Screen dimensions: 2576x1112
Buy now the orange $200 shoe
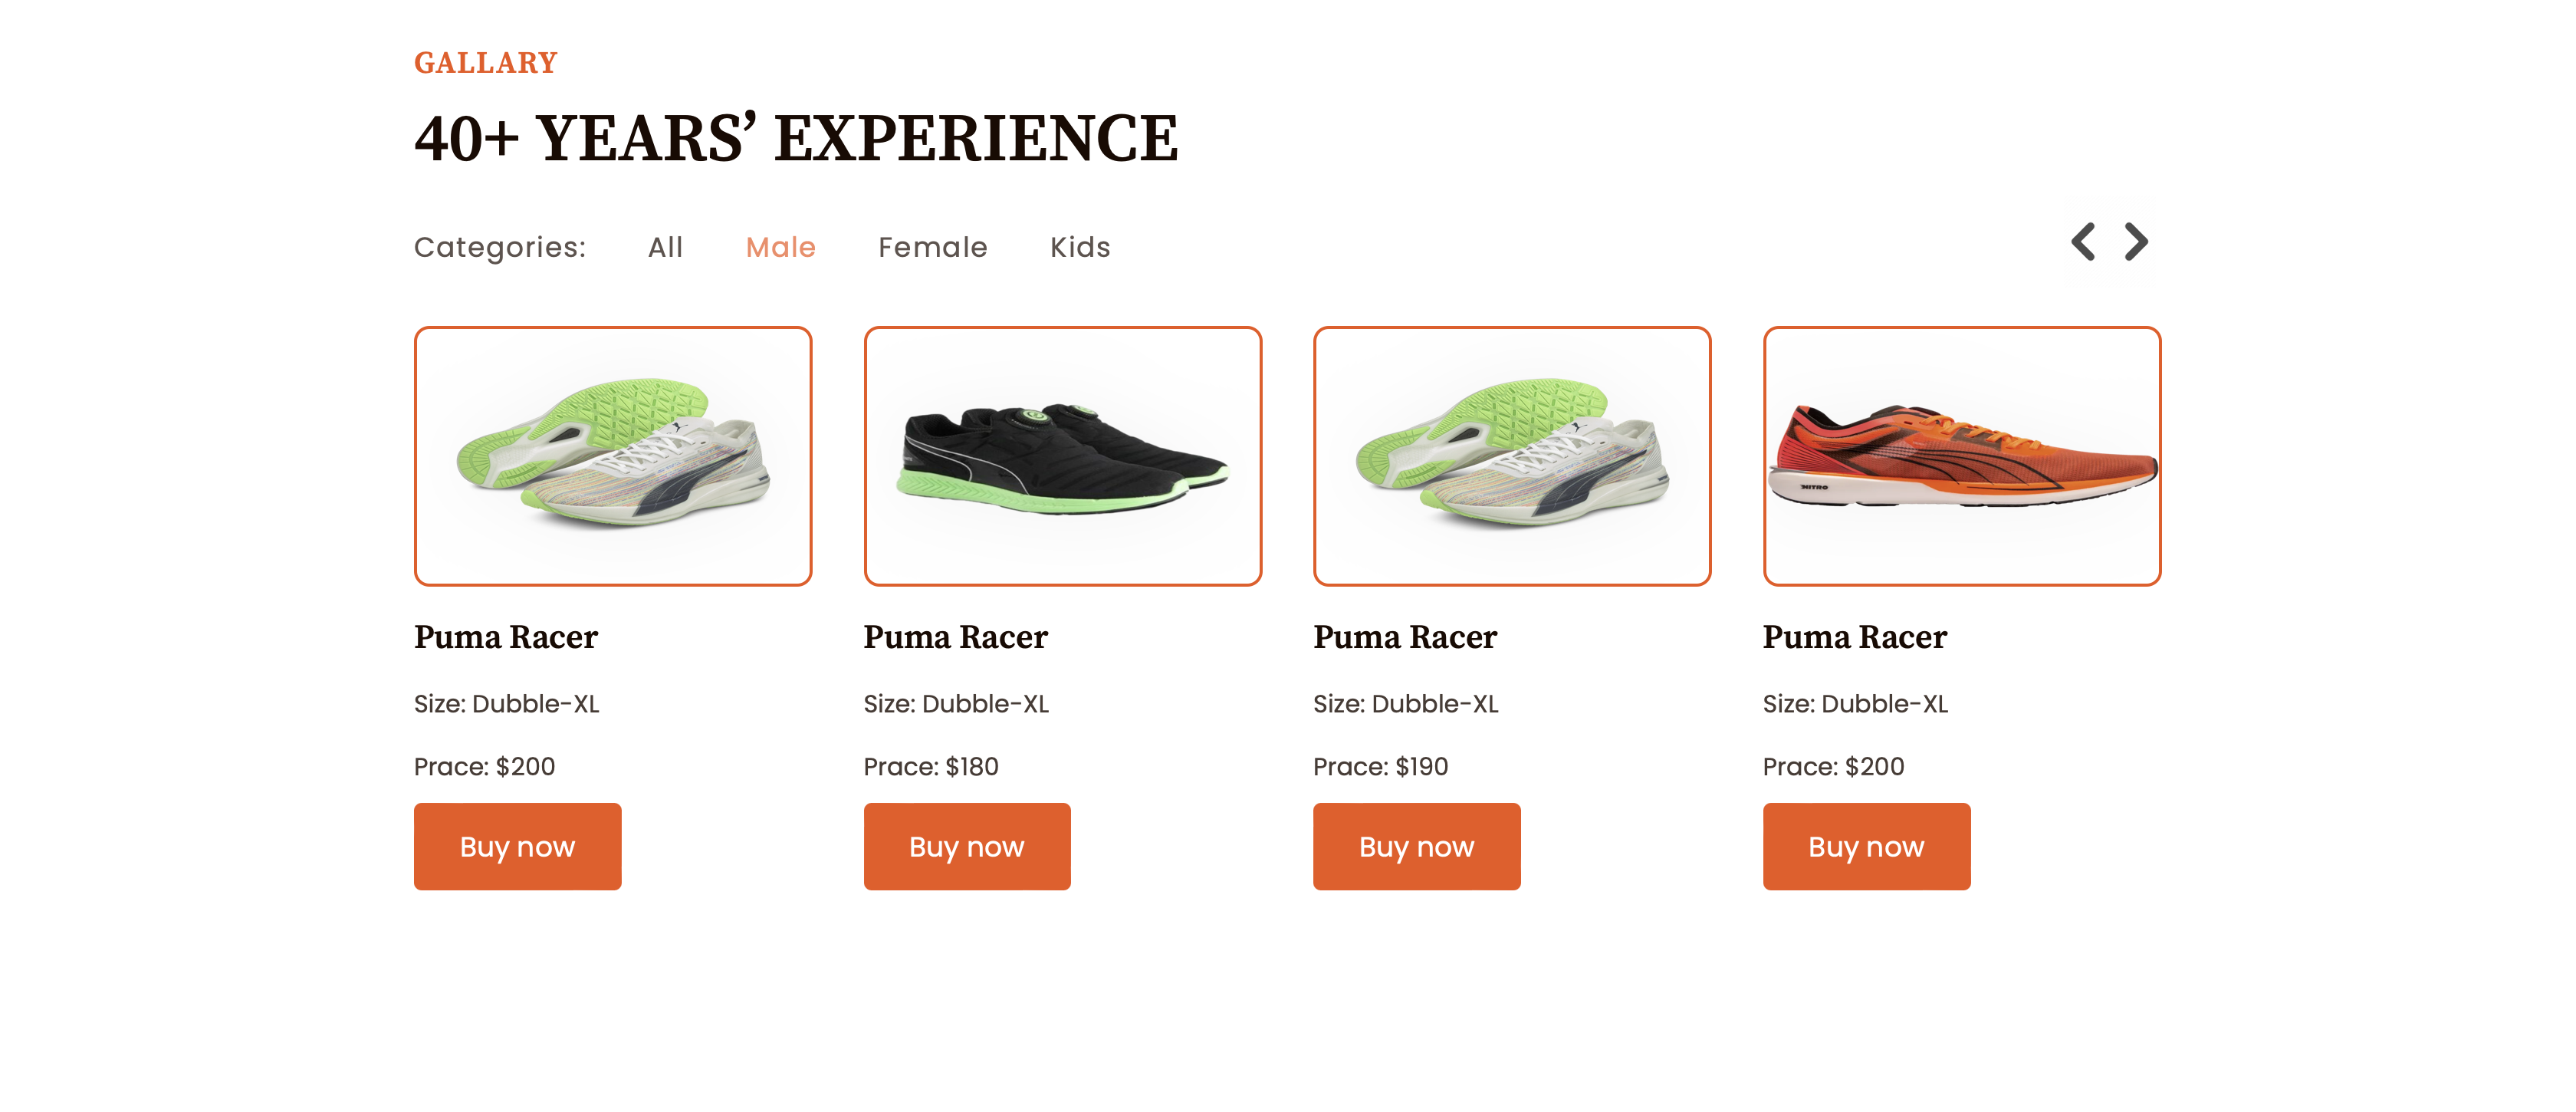click(x=1867, y=846)
